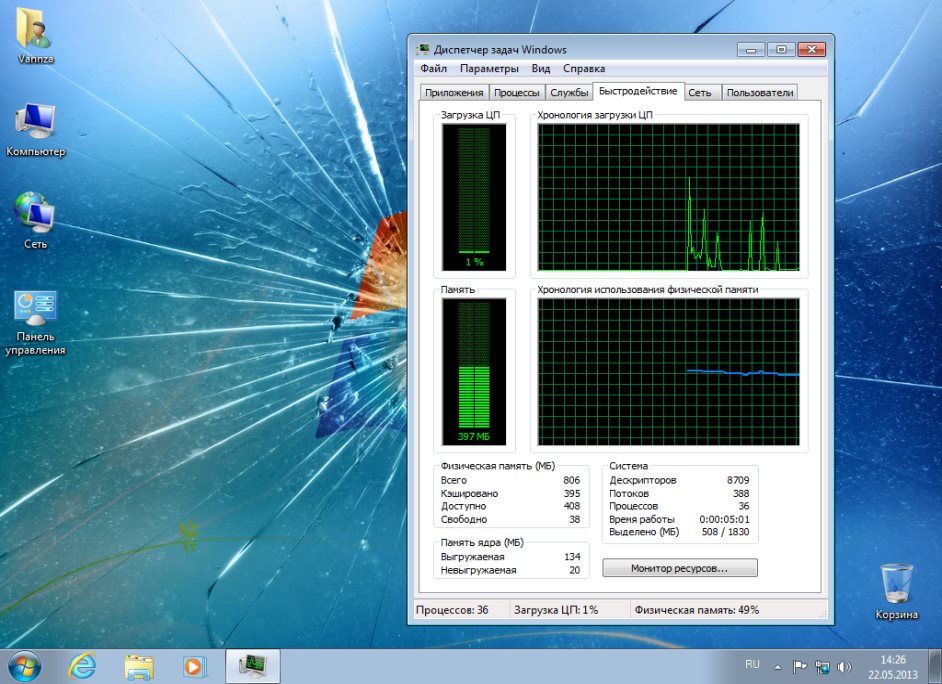Open the Параметры menu

click(x=489, y=68)
